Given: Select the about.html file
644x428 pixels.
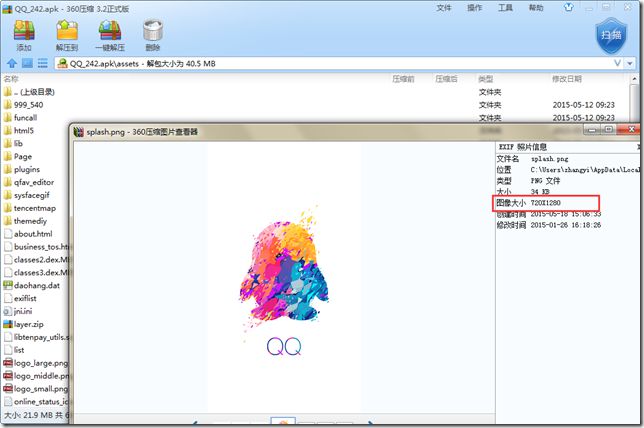Looking at the screenshot, I should tap(28, 234).
